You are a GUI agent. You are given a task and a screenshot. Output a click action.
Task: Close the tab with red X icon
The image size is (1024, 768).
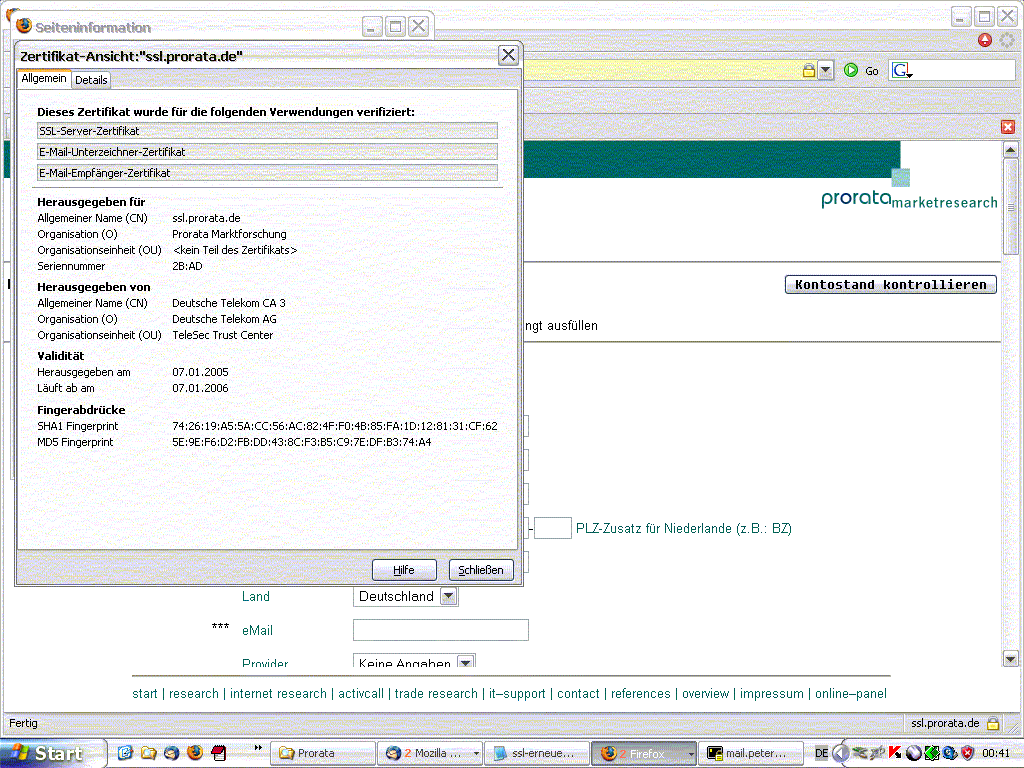pyautogui.click(x=1008, y=127)
